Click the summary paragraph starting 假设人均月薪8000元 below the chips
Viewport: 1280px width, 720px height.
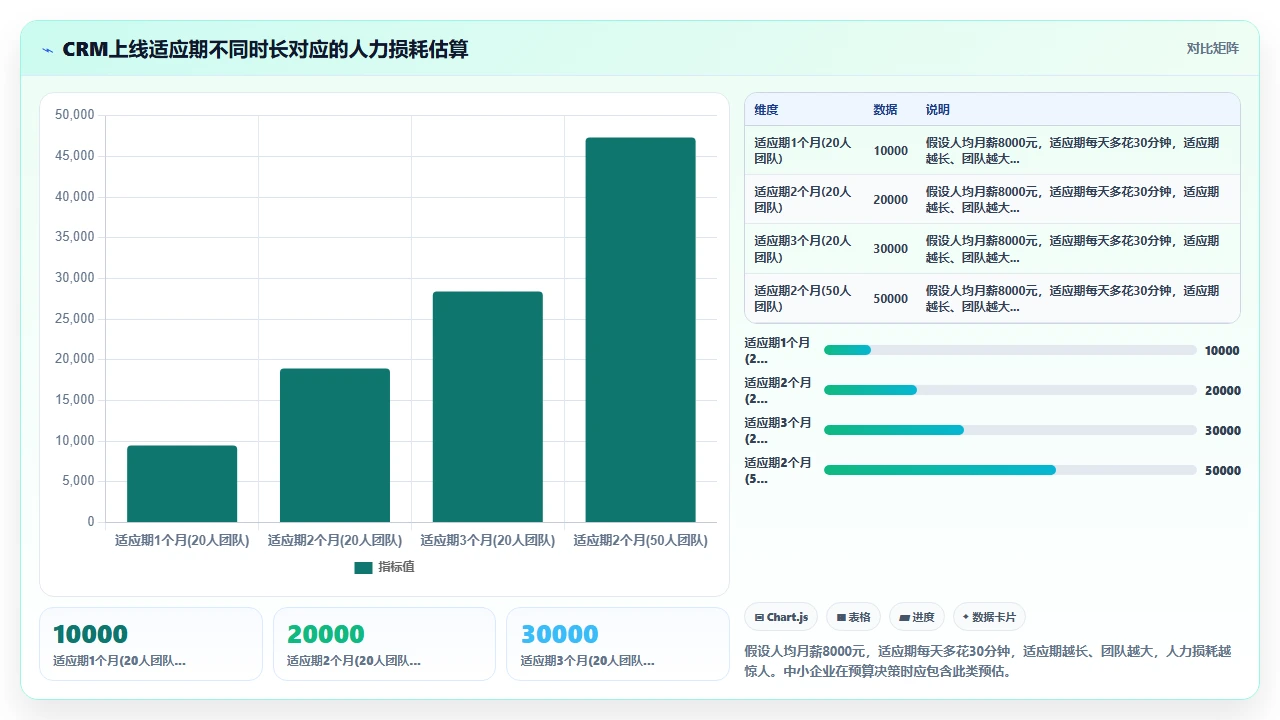click(990, 661)
